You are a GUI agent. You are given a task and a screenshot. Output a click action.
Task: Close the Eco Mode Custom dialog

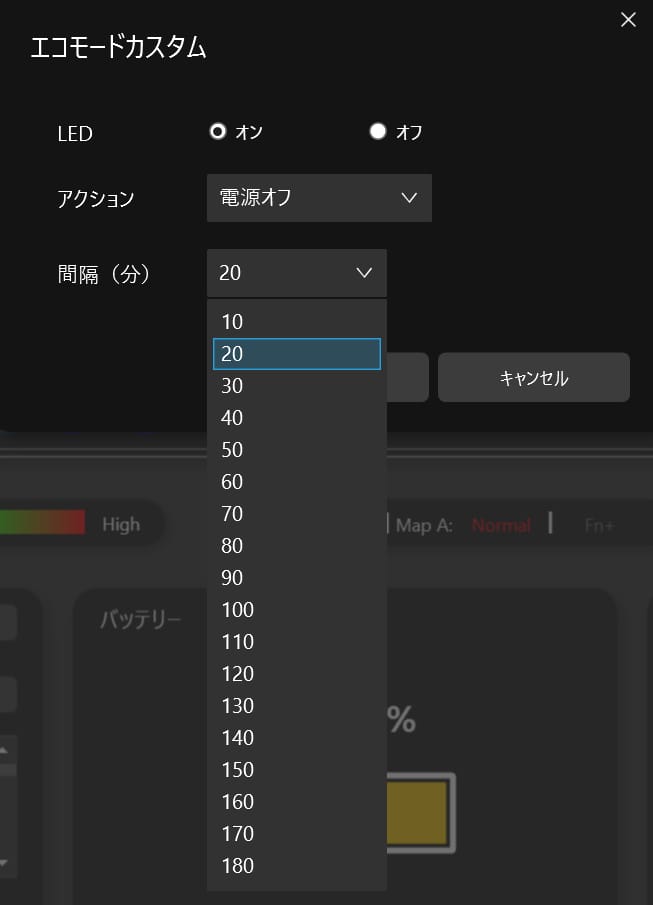pyautogui.click(x=628, y=20)
